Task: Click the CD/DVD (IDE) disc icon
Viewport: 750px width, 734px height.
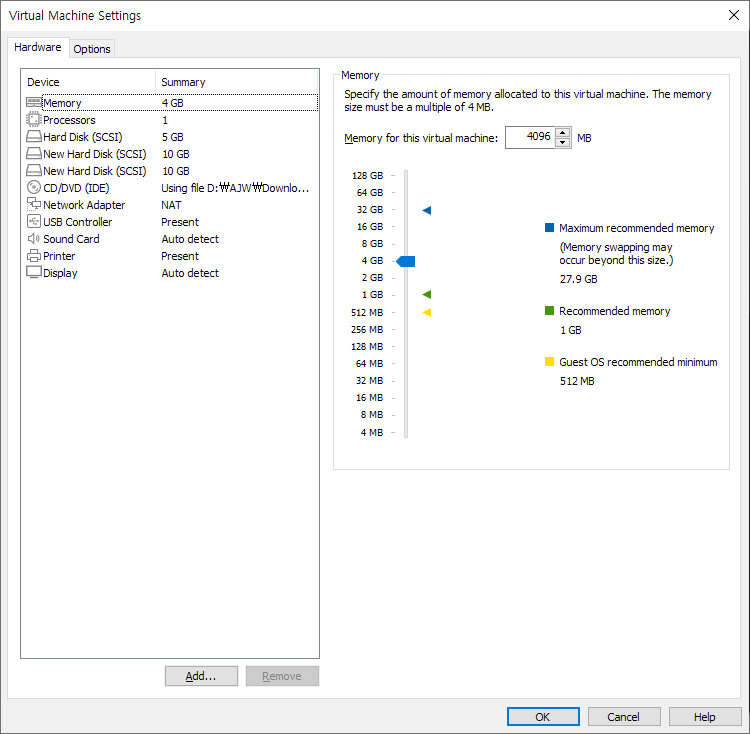Action: (33, 187)
